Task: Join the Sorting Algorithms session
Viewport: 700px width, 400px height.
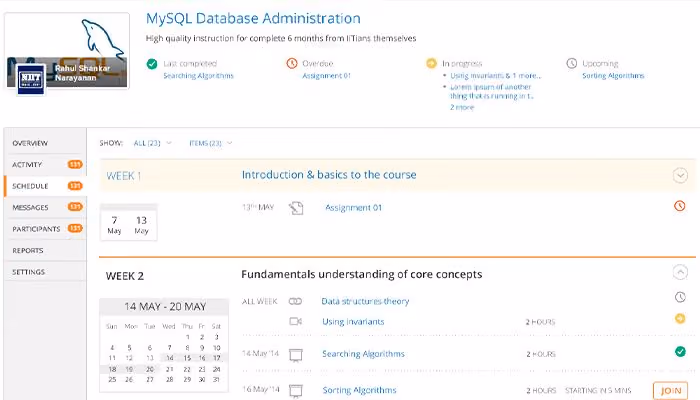Action: (671, 391)
